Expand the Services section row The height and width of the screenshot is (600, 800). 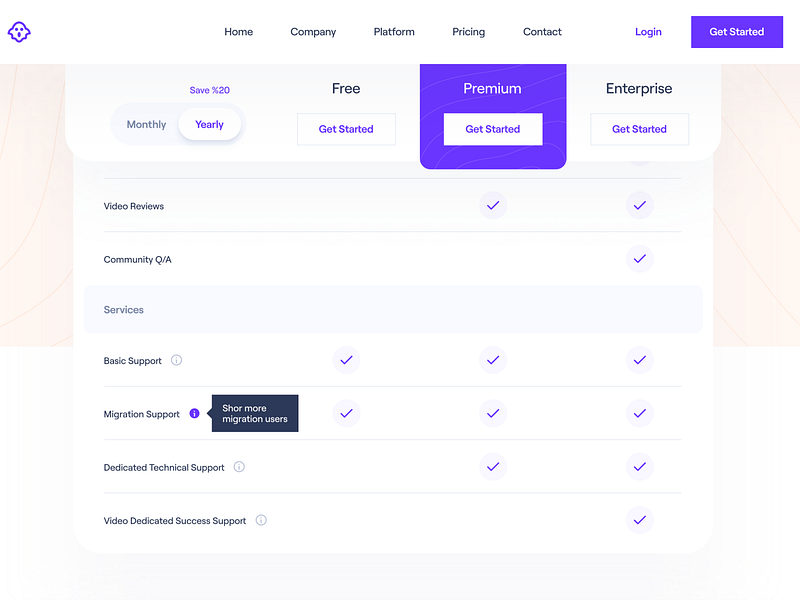[x=123, y=309]
